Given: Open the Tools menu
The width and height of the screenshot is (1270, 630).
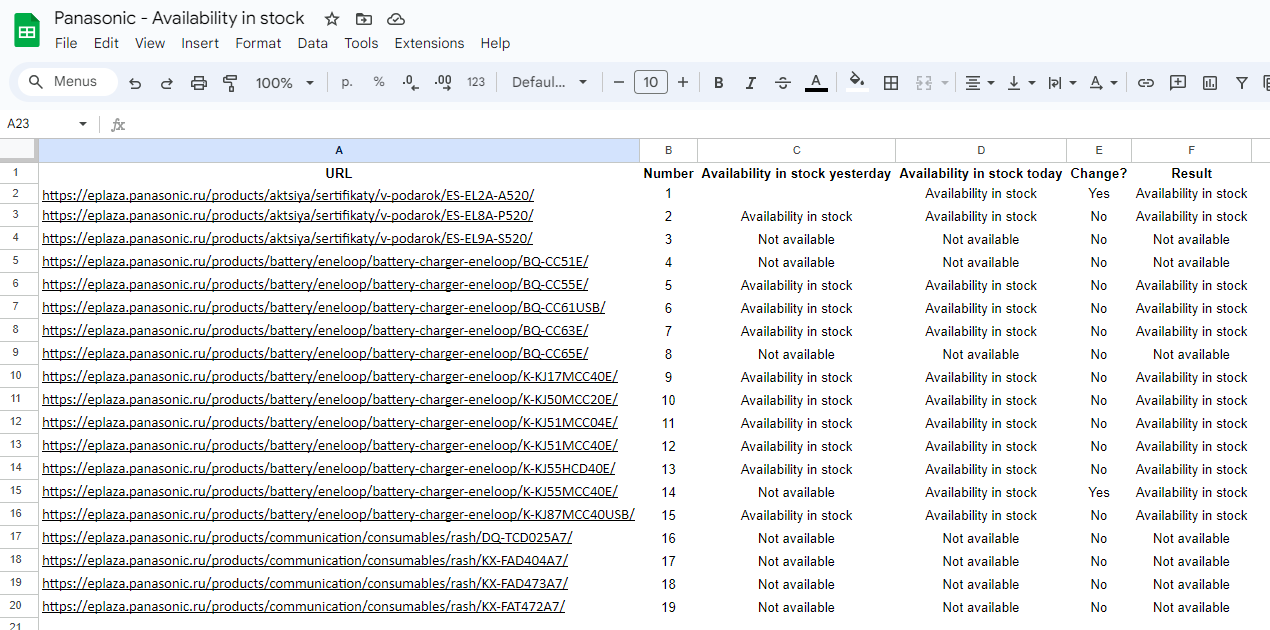Looking at the screenshot, I should click(x=361, y=43).
